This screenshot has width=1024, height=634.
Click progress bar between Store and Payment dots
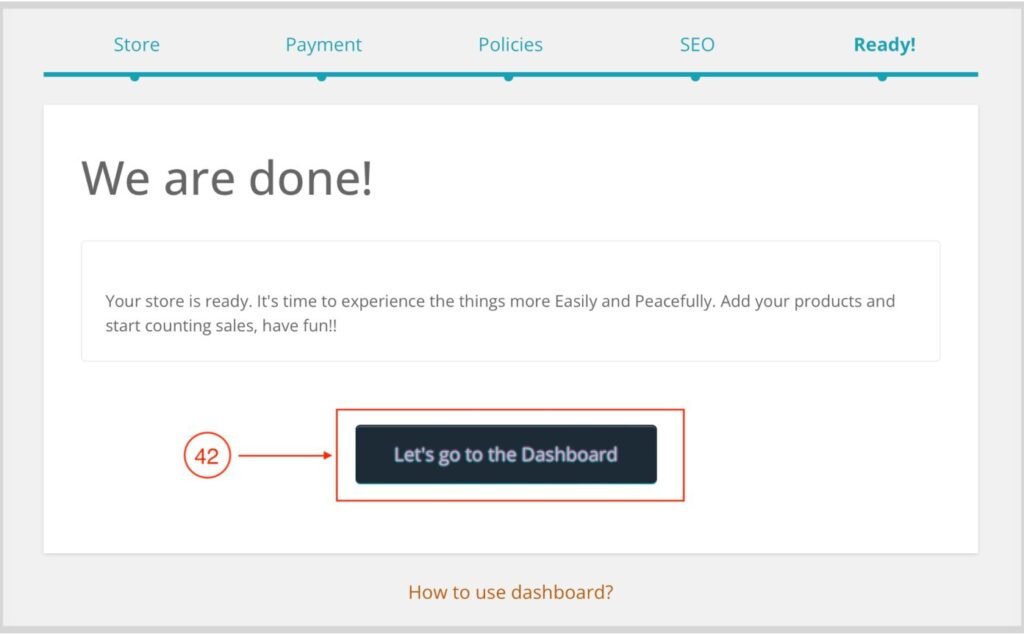click(228, 74)
